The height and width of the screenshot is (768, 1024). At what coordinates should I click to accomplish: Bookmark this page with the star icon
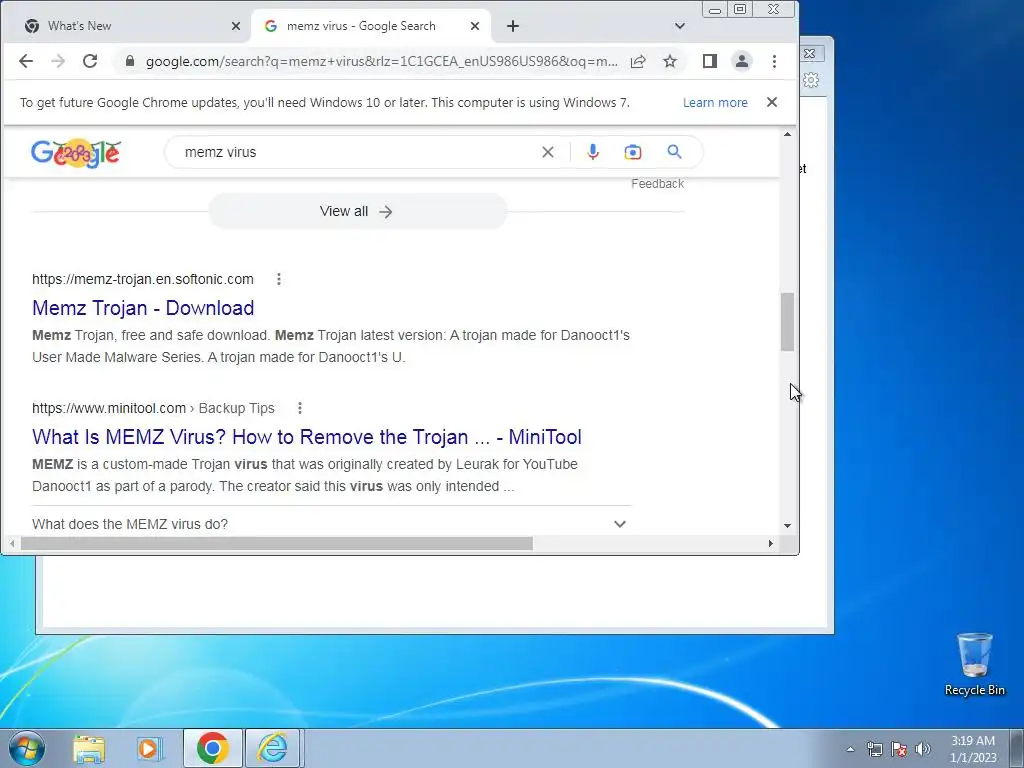click(x=669, y=61)
